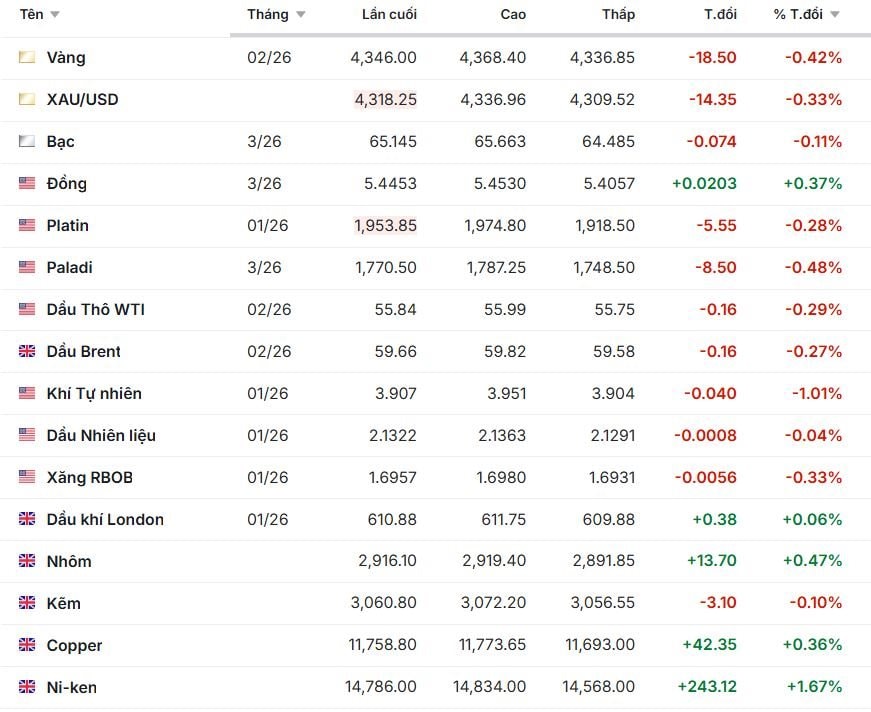Open the Tháng column sort dropdown
871x712 pixels.
[x=300, y=15]
